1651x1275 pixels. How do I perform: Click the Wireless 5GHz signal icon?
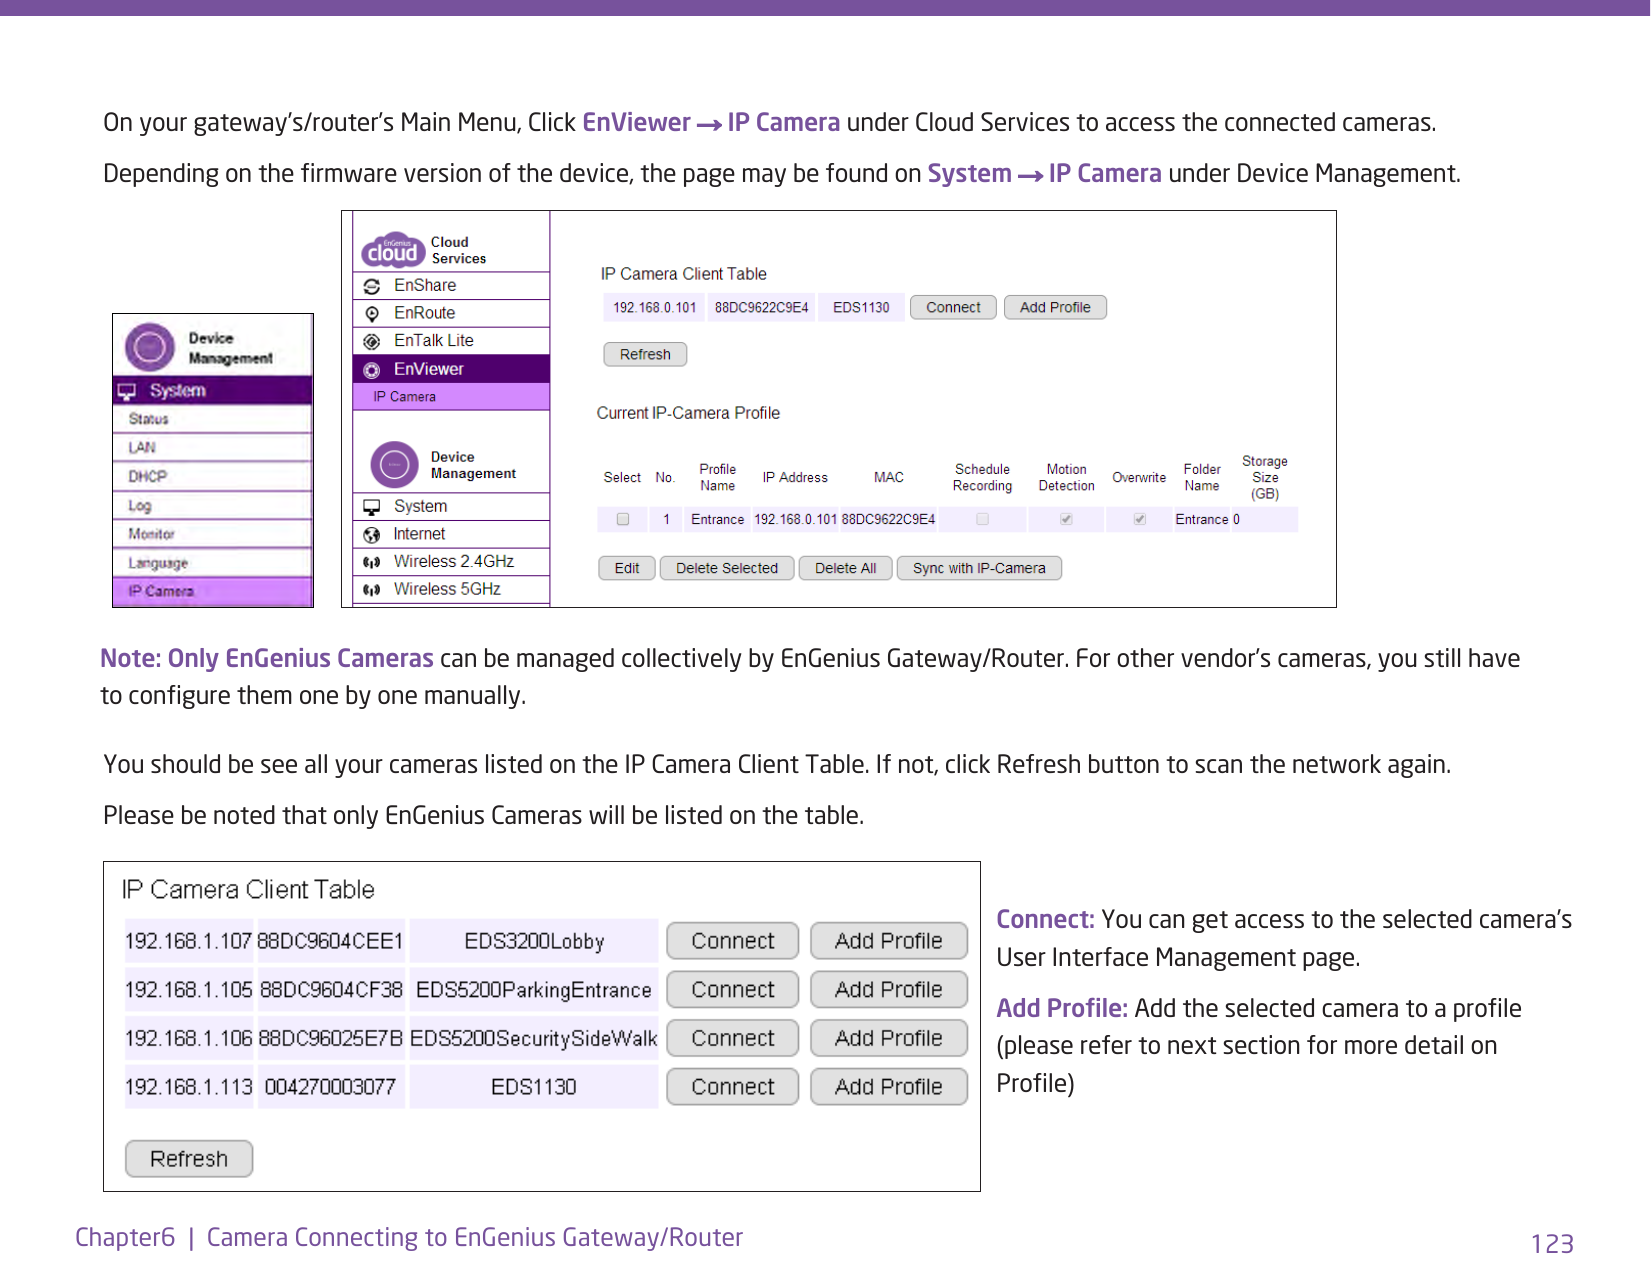[372, 590]
